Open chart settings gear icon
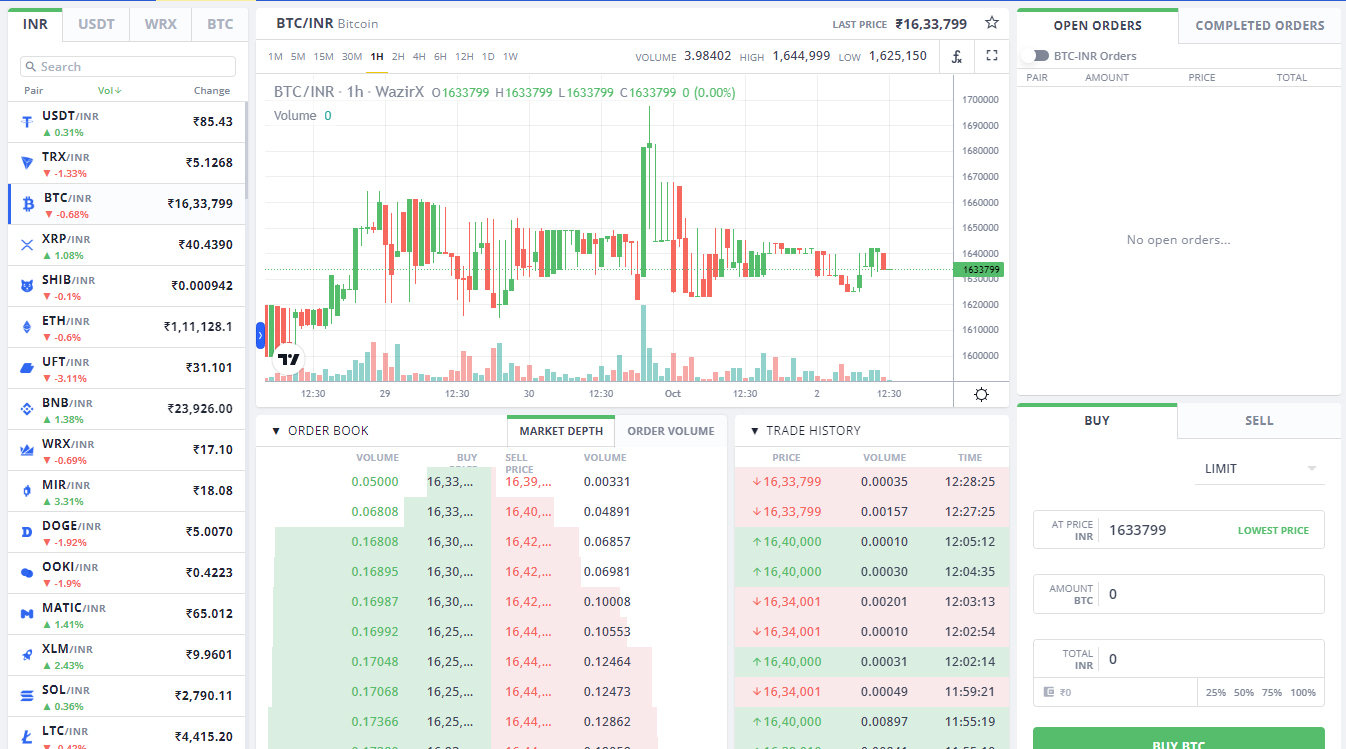Viewport: 1346px width, 749px height. coord(981,394)
